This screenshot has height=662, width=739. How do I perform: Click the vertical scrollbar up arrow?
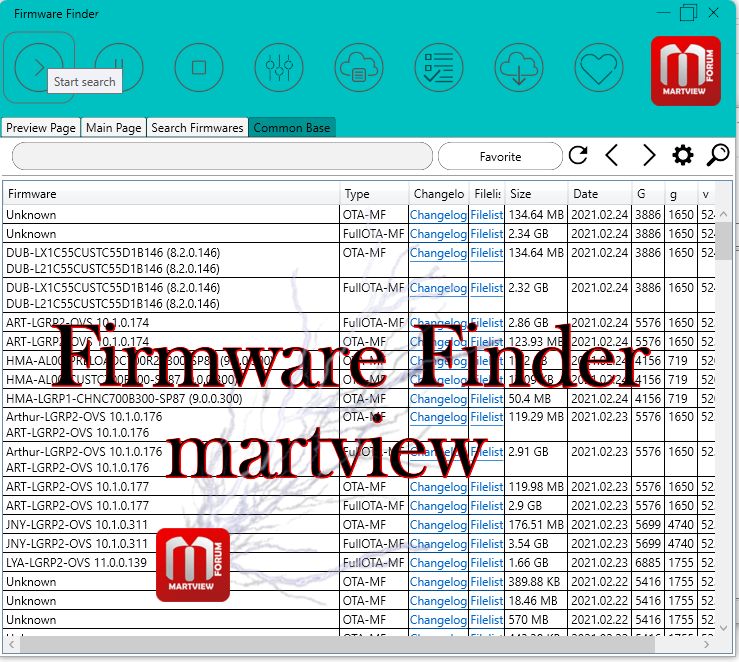pos(723,214)
